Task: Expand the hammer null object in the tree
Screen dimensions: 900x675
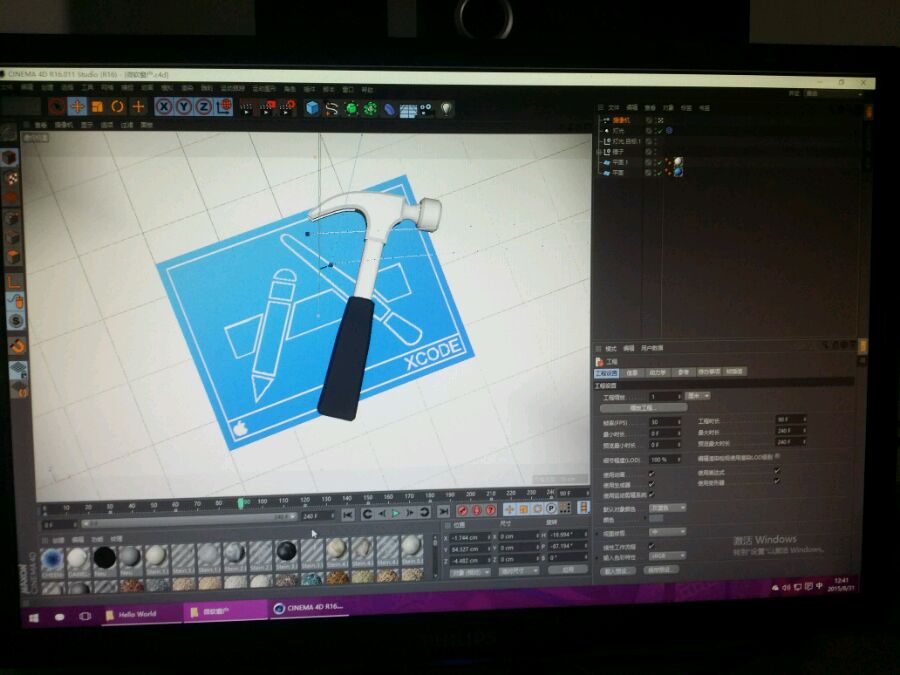Action: click(x=599, y=152)
